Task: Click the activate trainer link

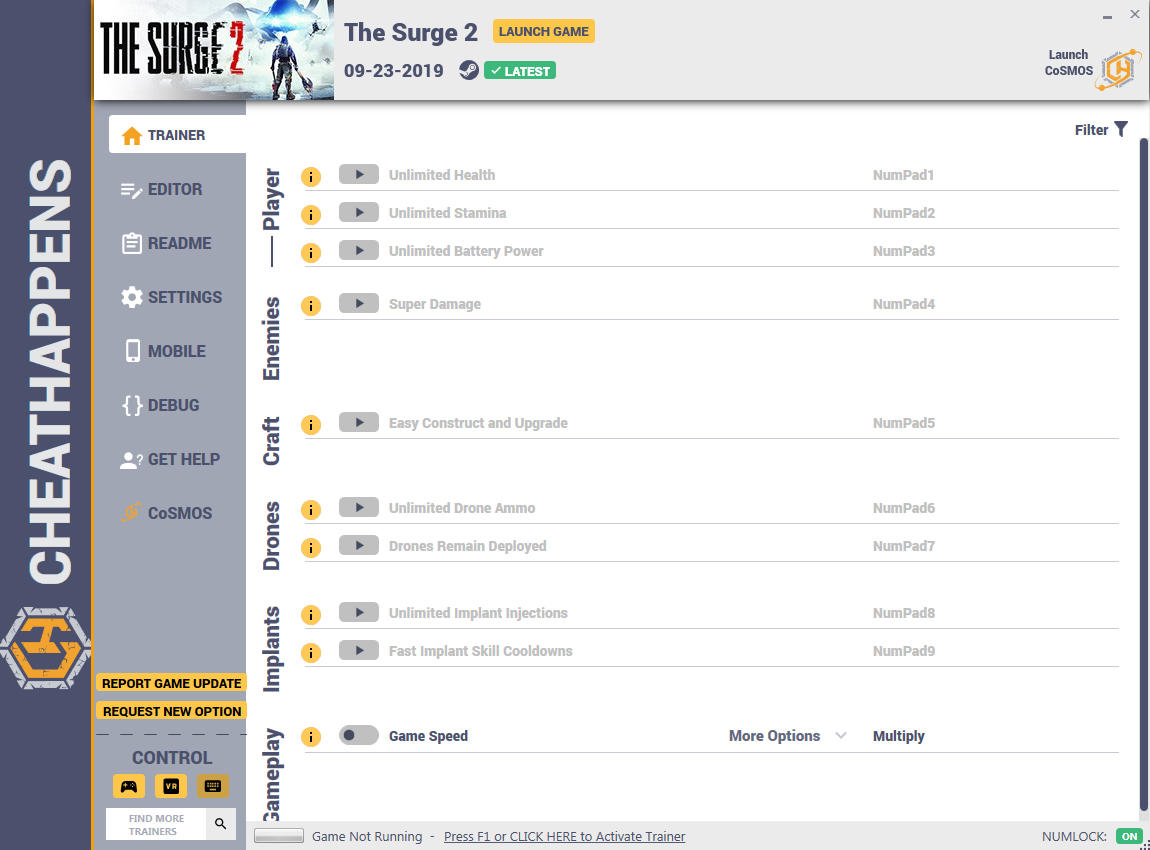Action: coord(565,837)
